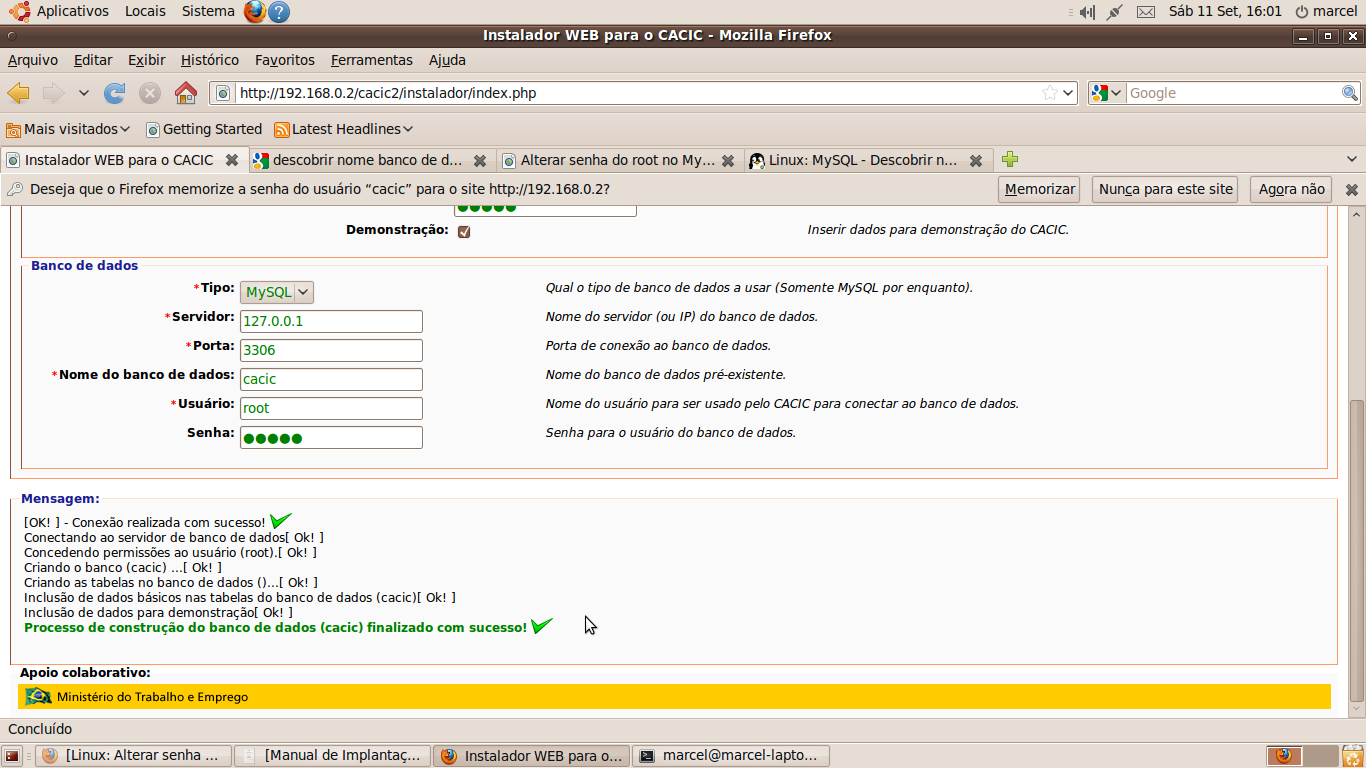Reload the page with the refresh icon

115,93
